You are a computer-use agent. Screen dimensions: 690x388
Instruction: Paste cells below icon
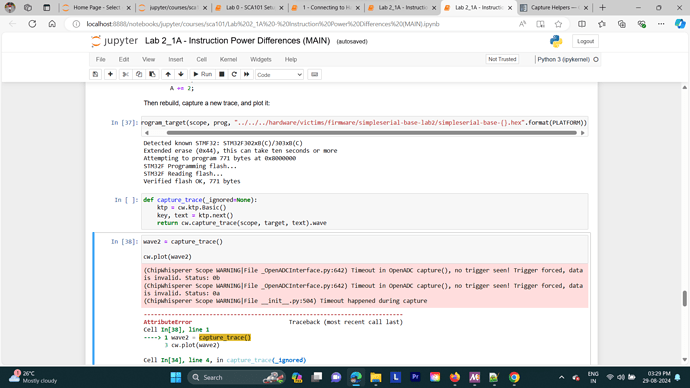click(152, 74)
